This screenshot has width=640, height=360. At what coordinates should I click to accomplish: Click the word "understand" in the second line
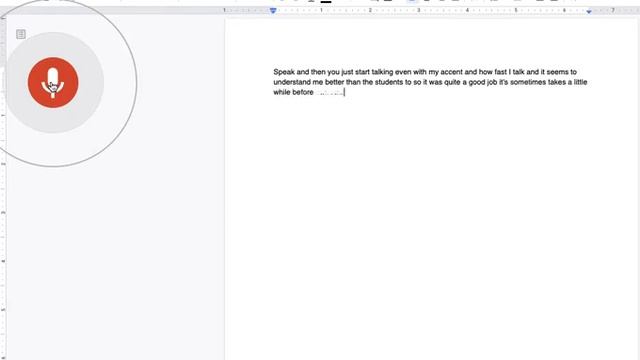point(292,82)
